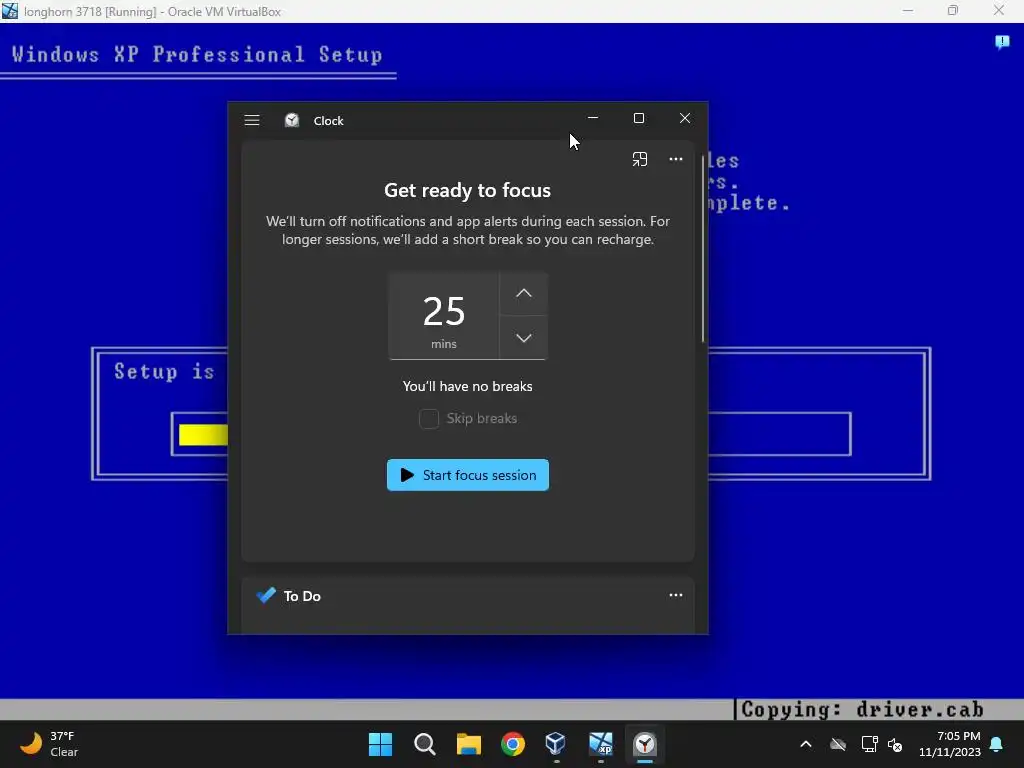Tick the Skip breaks checkbox
This screenshot has height=768, width=1024.
[x=429, y=419]
